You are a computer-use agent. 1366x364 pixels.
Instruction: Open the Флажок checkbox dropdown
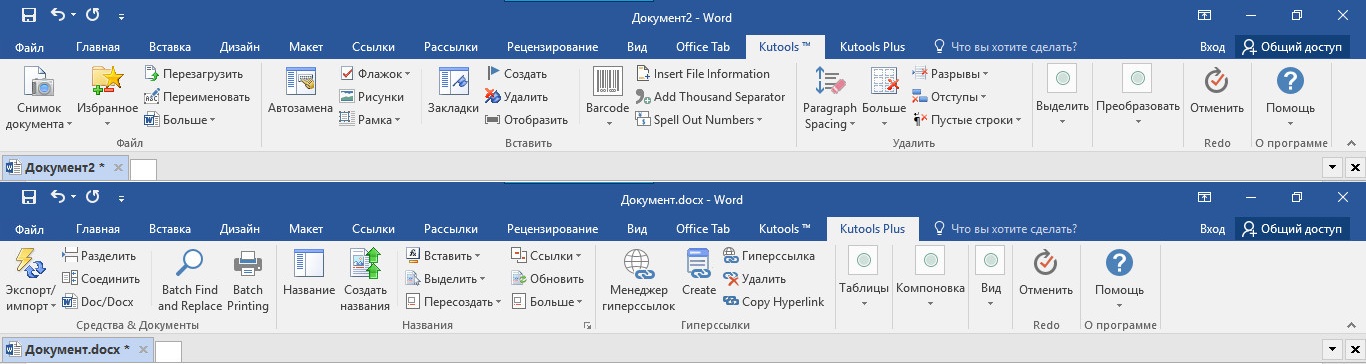[x=375, y=74]
